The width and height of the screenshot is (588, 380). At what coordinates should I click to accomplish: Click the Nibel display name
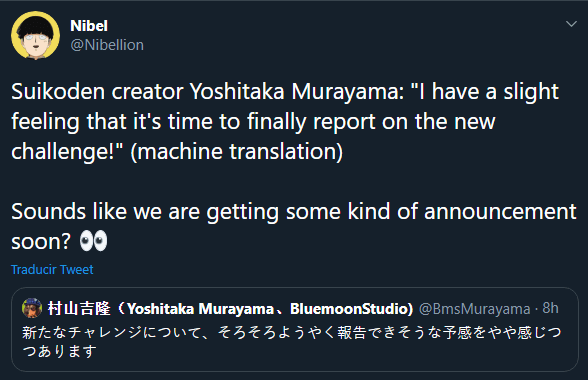(89, 26)
